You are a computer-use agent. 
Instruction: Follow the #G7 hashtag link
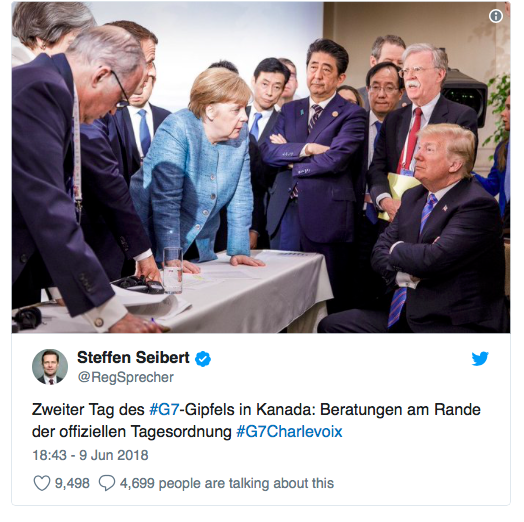[x=164, y=410]
